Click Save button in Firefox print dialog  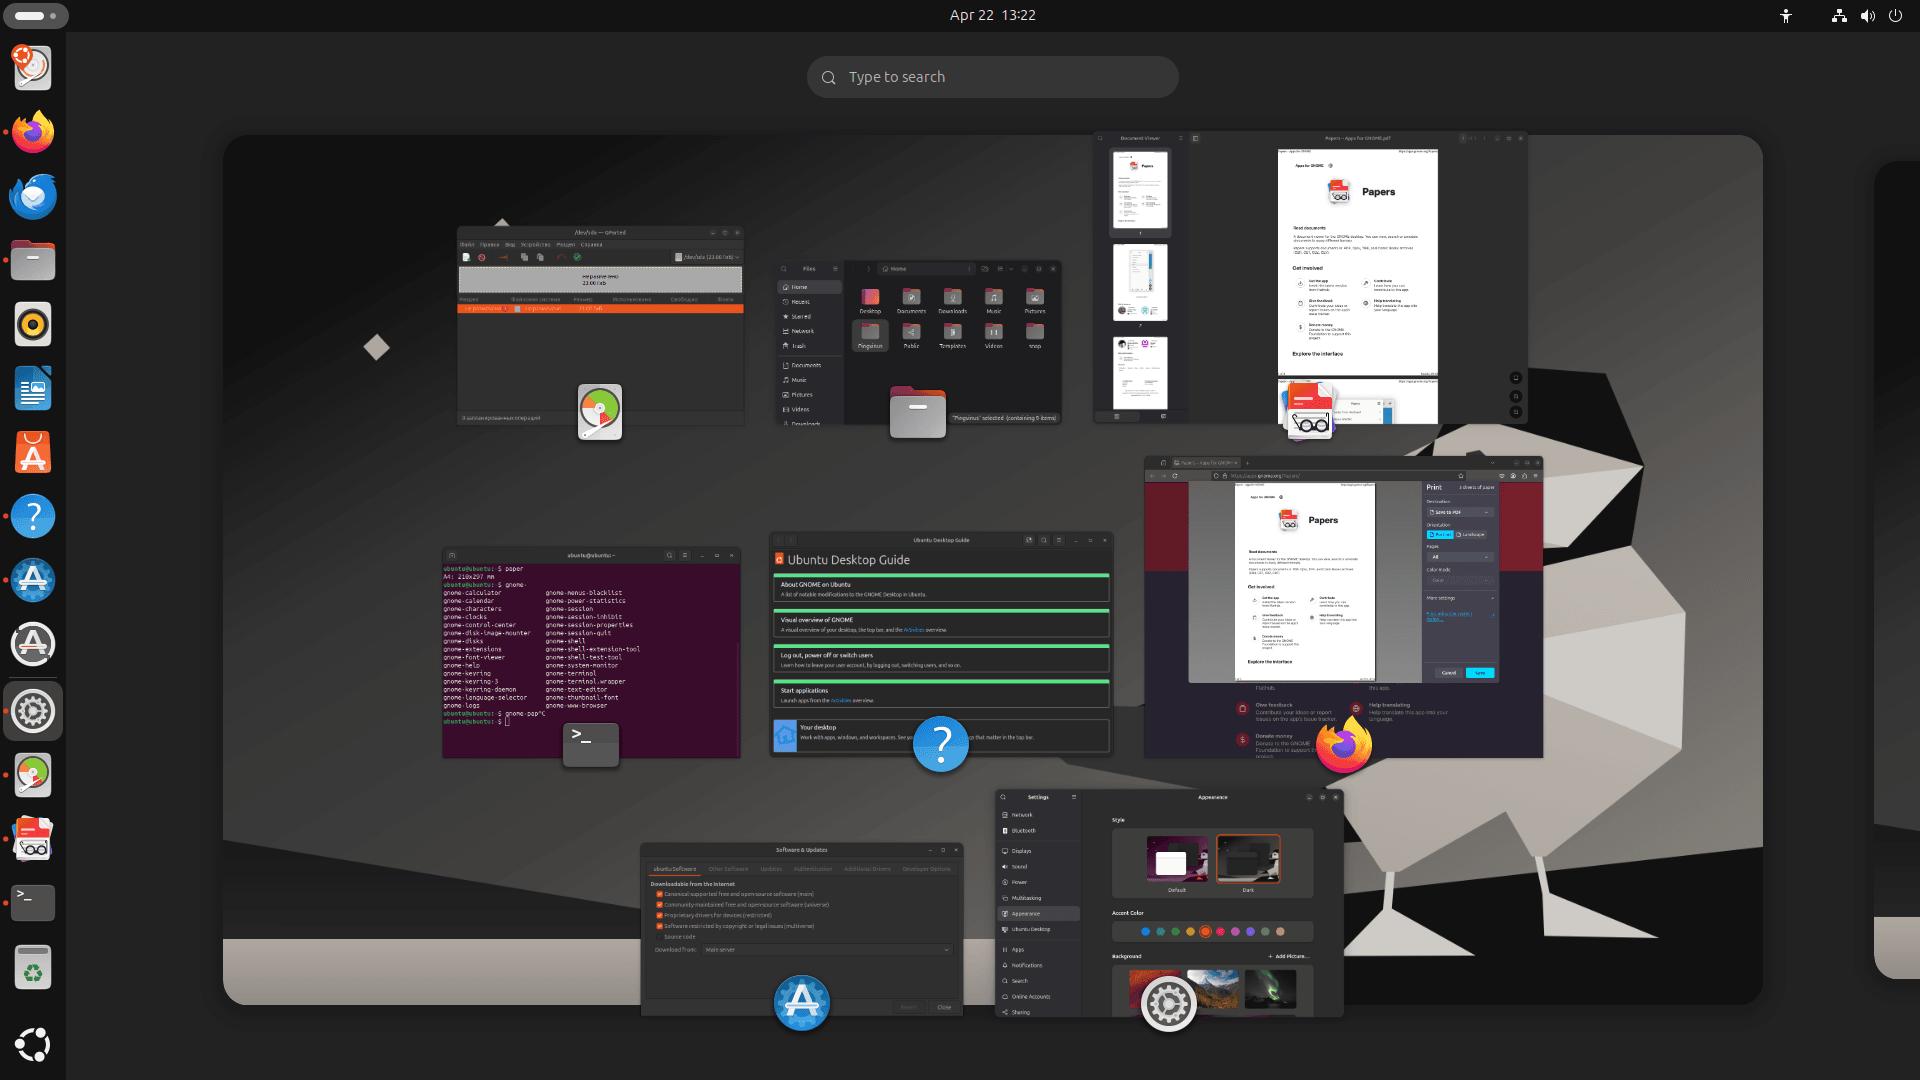click(x=1480, y=673)
